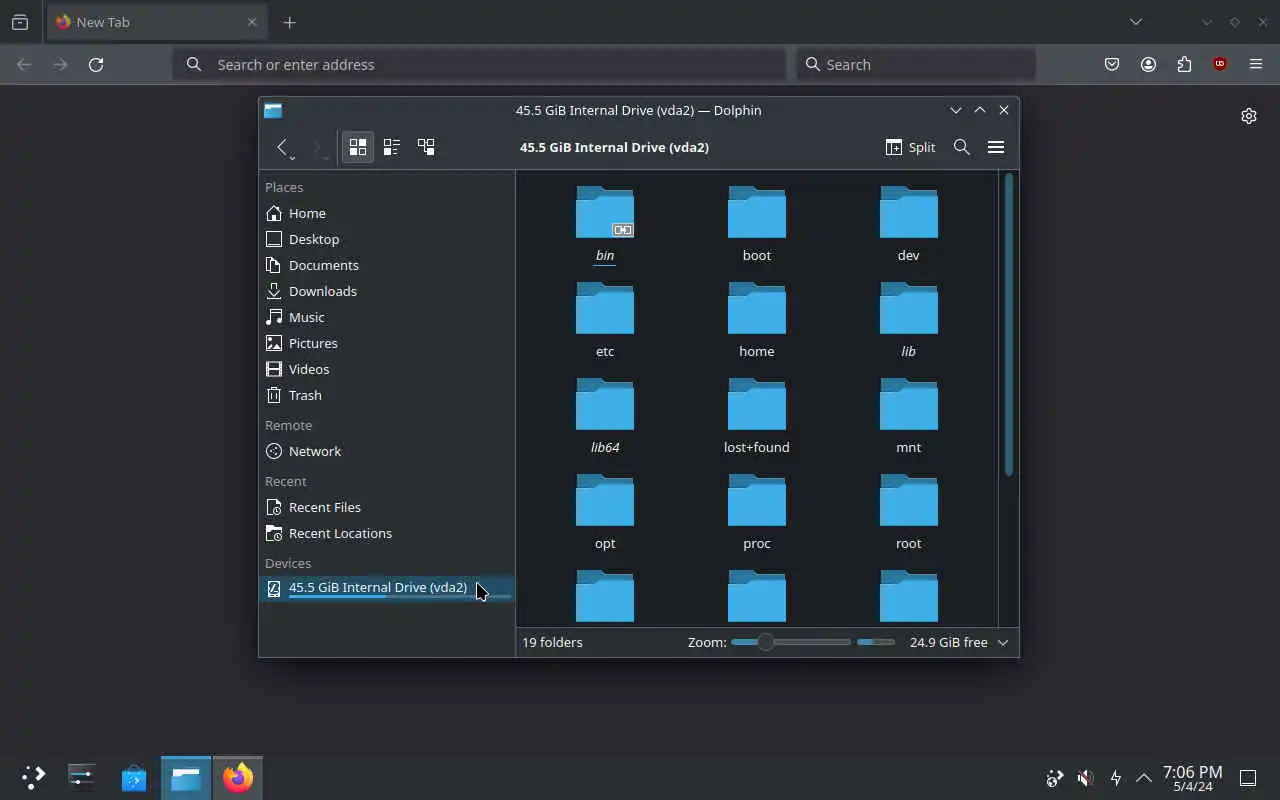Select the opt folder icon
1280x800 pixels.
click(605, 500)
